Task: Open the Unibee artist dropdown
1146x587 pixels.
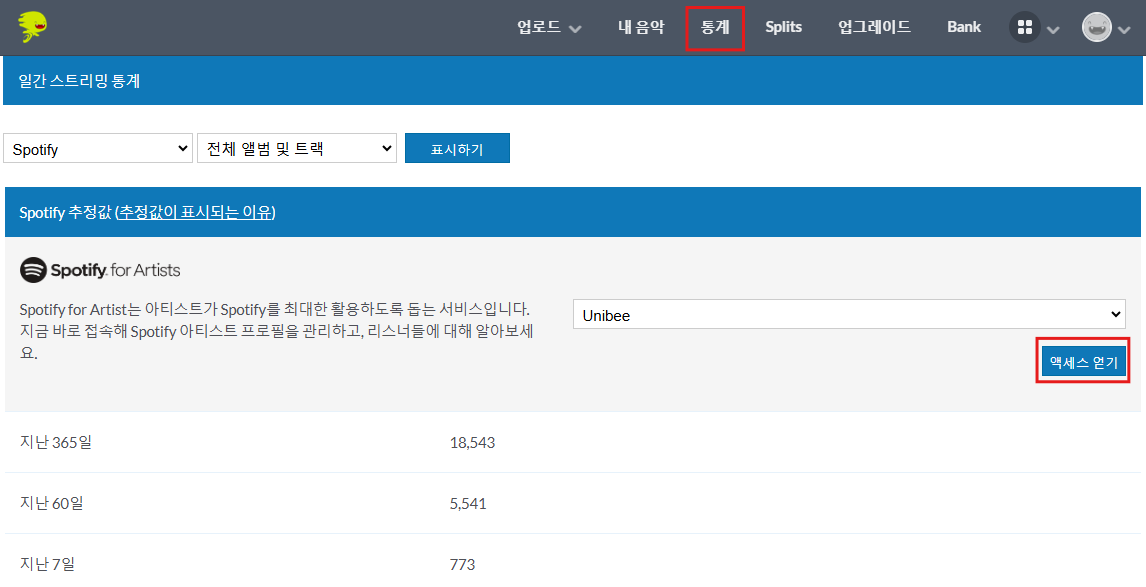Action: (849, 314)
